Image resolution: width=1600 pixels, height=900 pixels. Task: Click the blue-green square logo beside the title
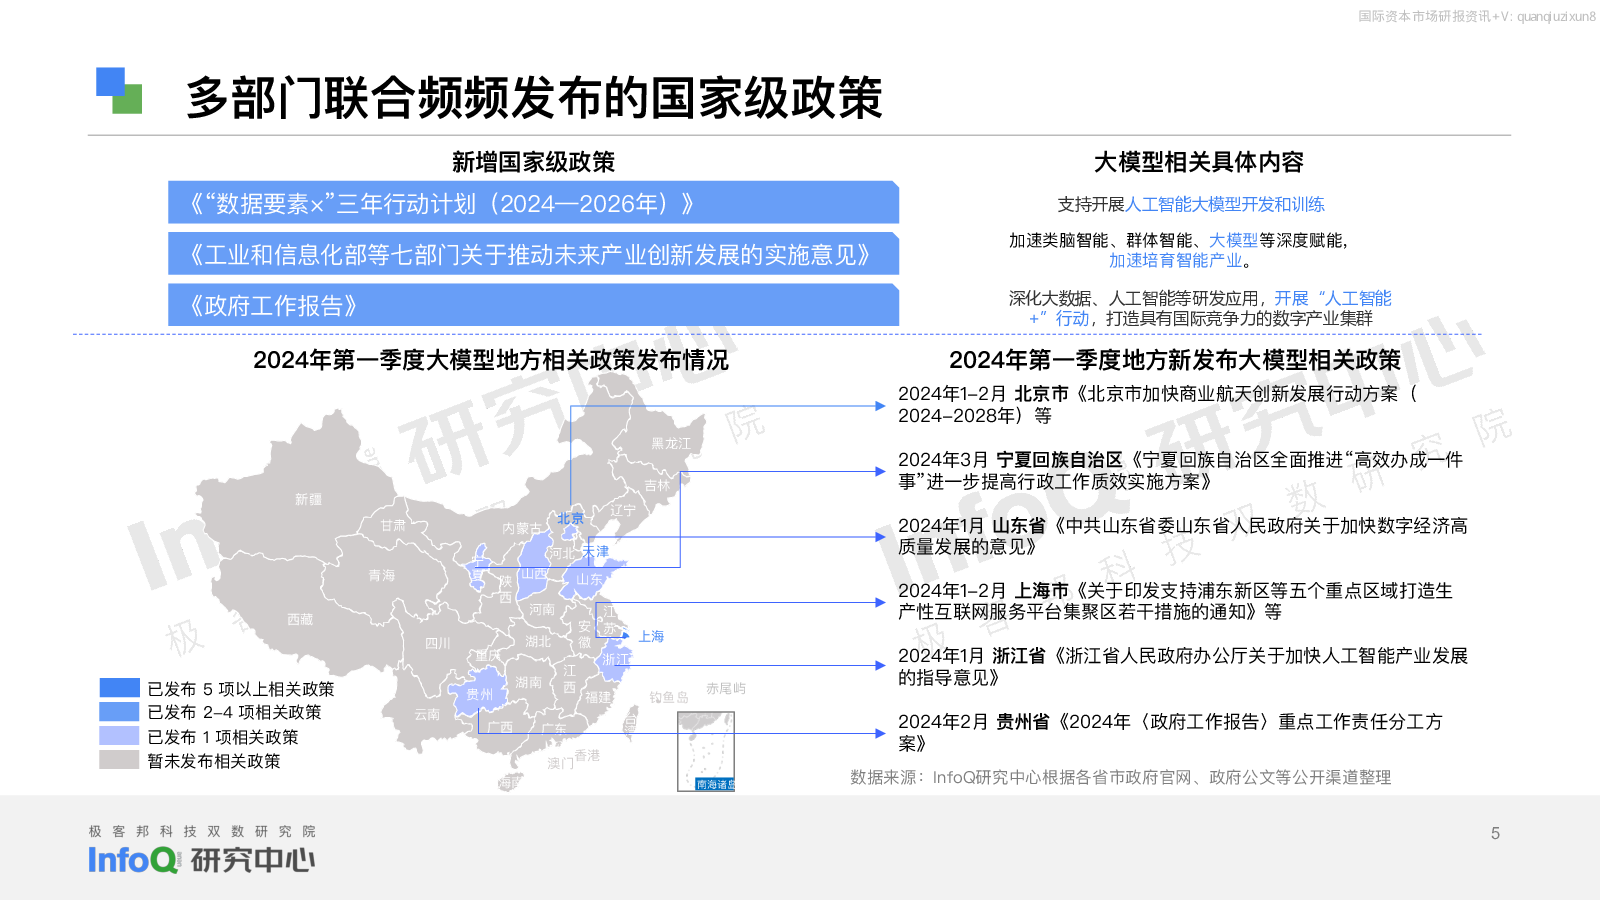point(119,90)
